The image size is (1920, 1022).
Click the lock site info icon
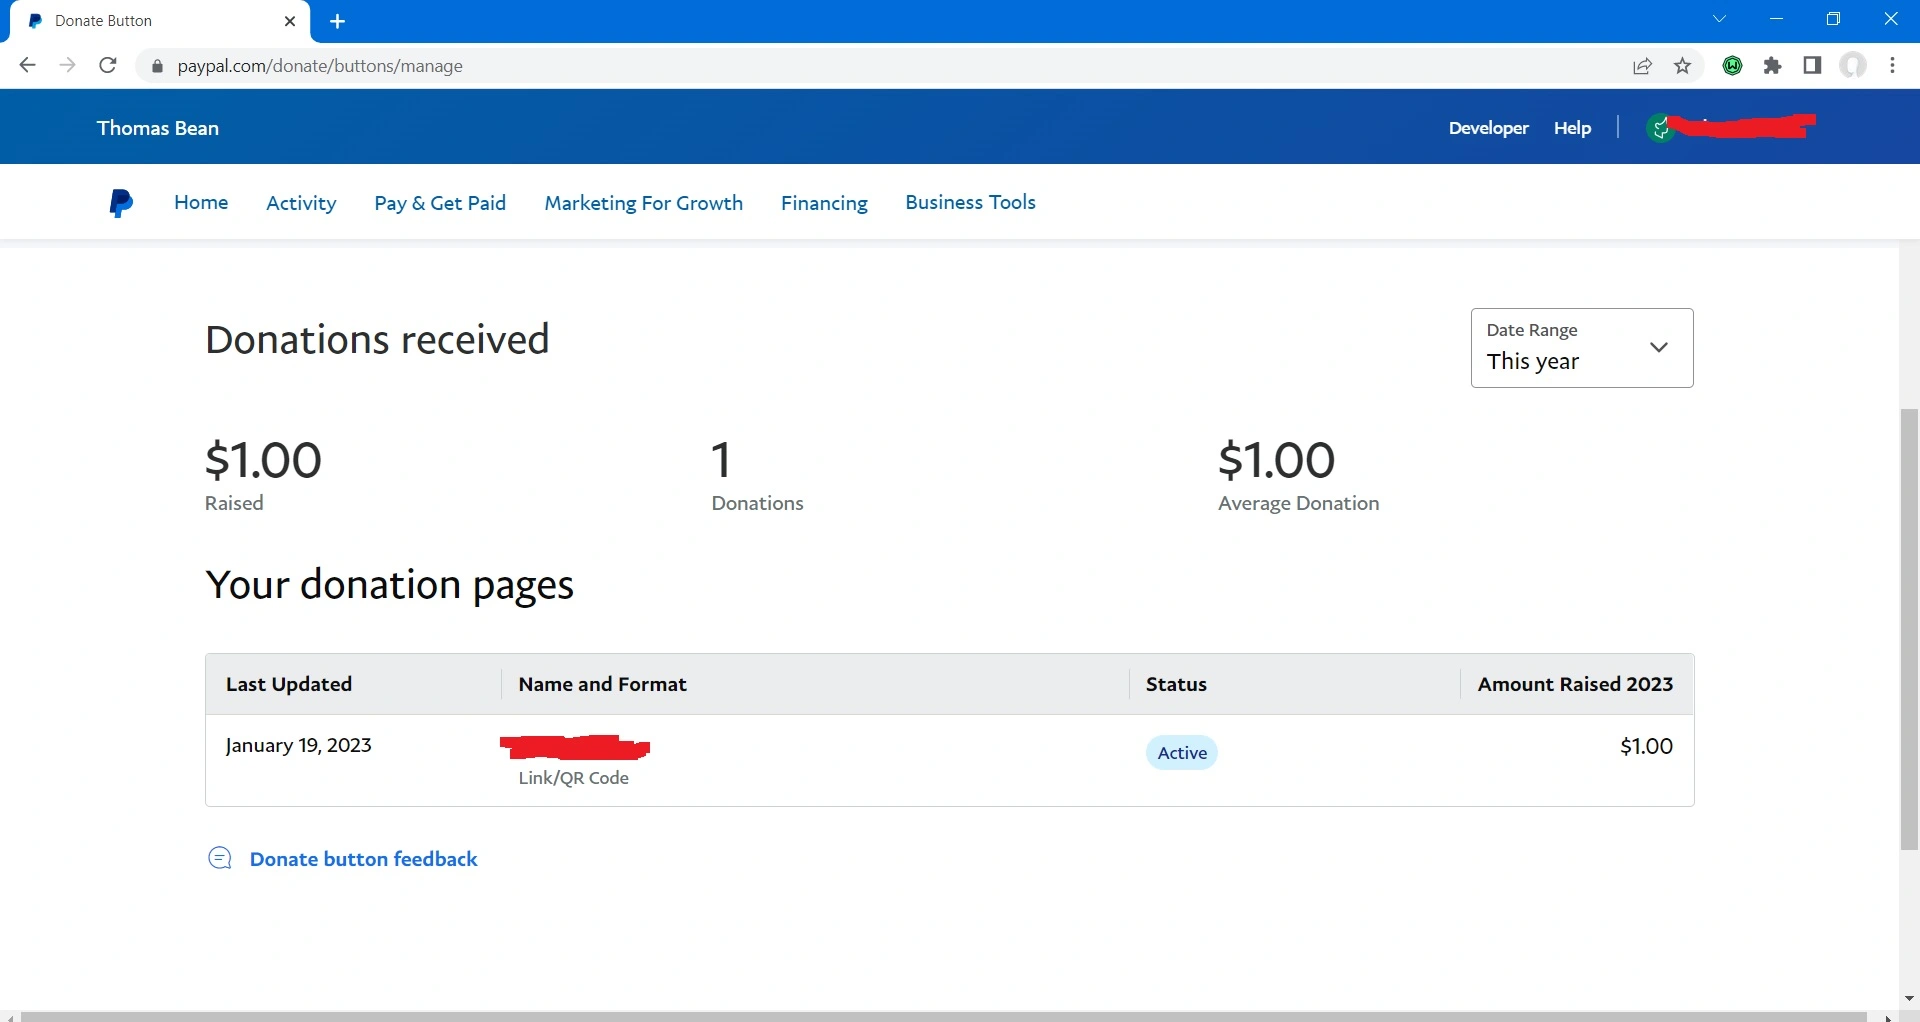156,67
